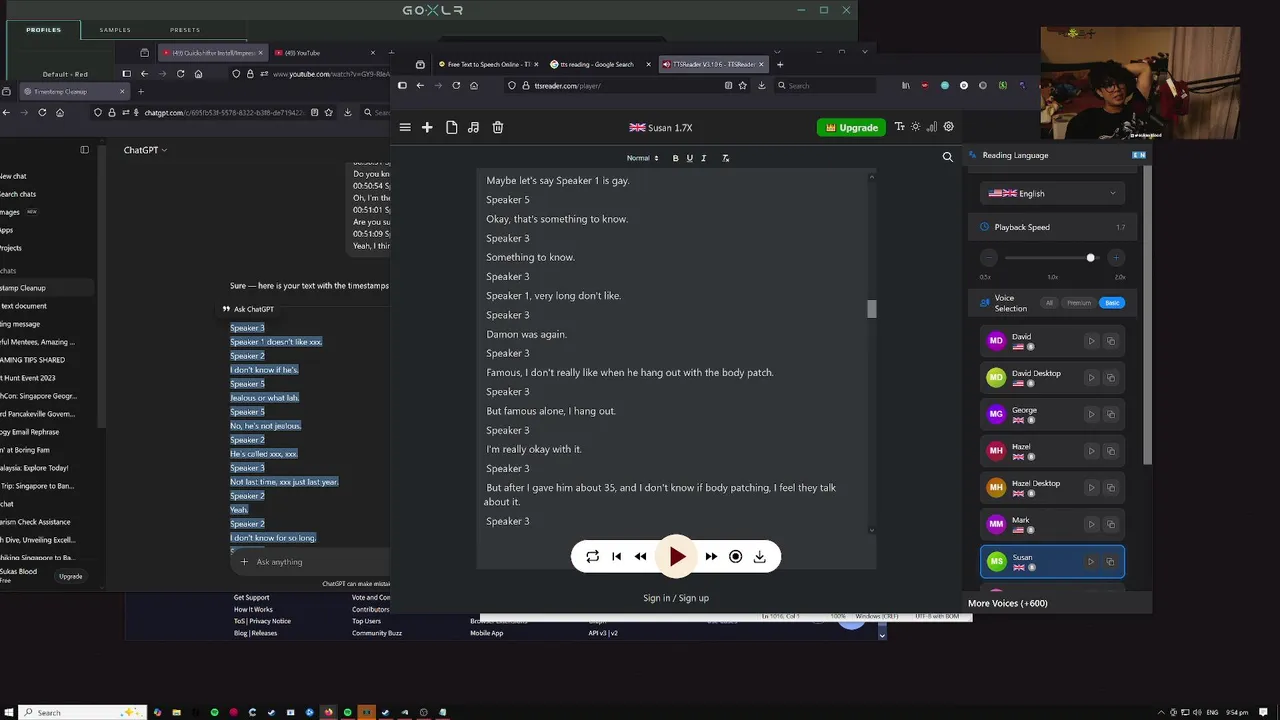Increase playback speed with plus button
Viewport: 1280px width, 720px height.
click(1116, 258)
